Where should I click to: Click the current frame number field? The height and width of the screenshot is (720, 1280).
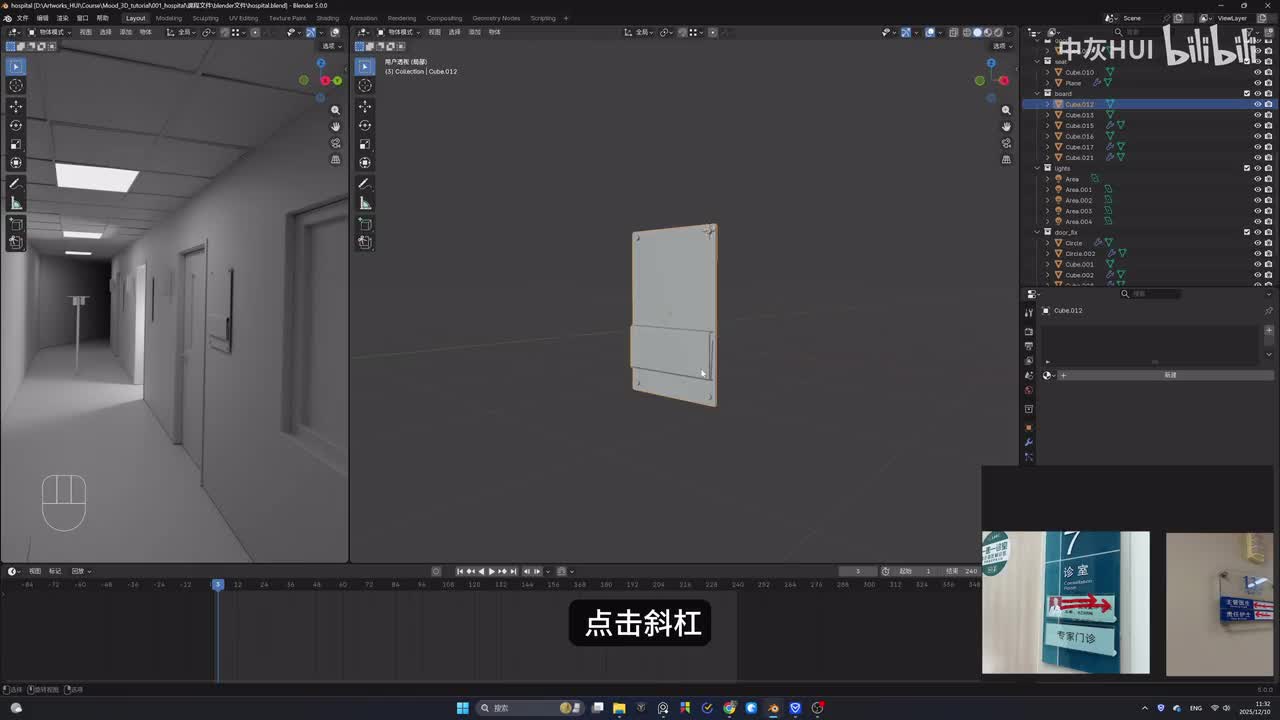tap(858, 571)
